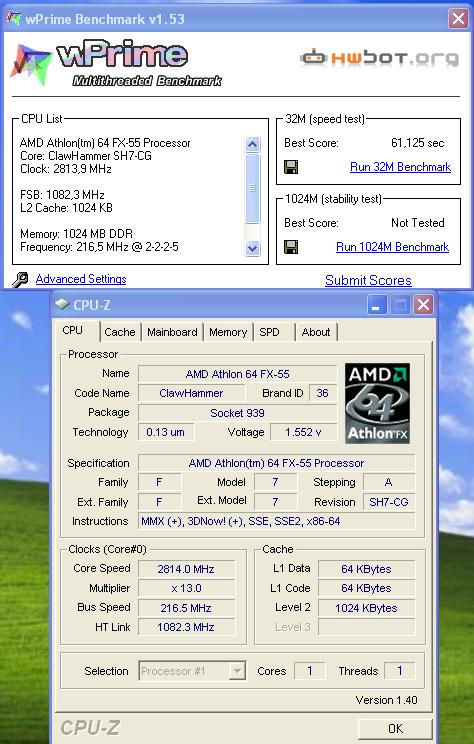Open the HWBOT.org logo link
Screen dimensions: 474x744
[x=380, y=58]
